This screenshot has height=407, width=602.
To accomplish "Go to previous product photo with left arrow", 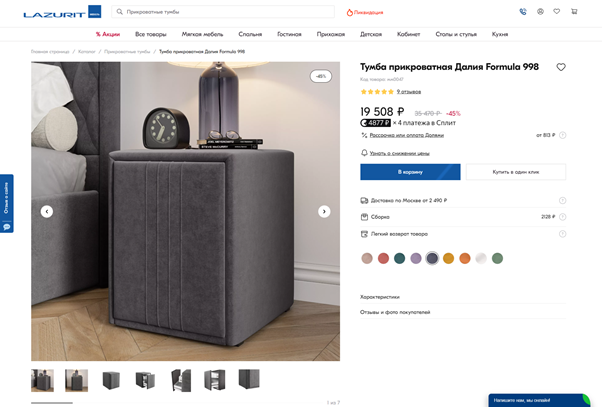I will [46, 211].
